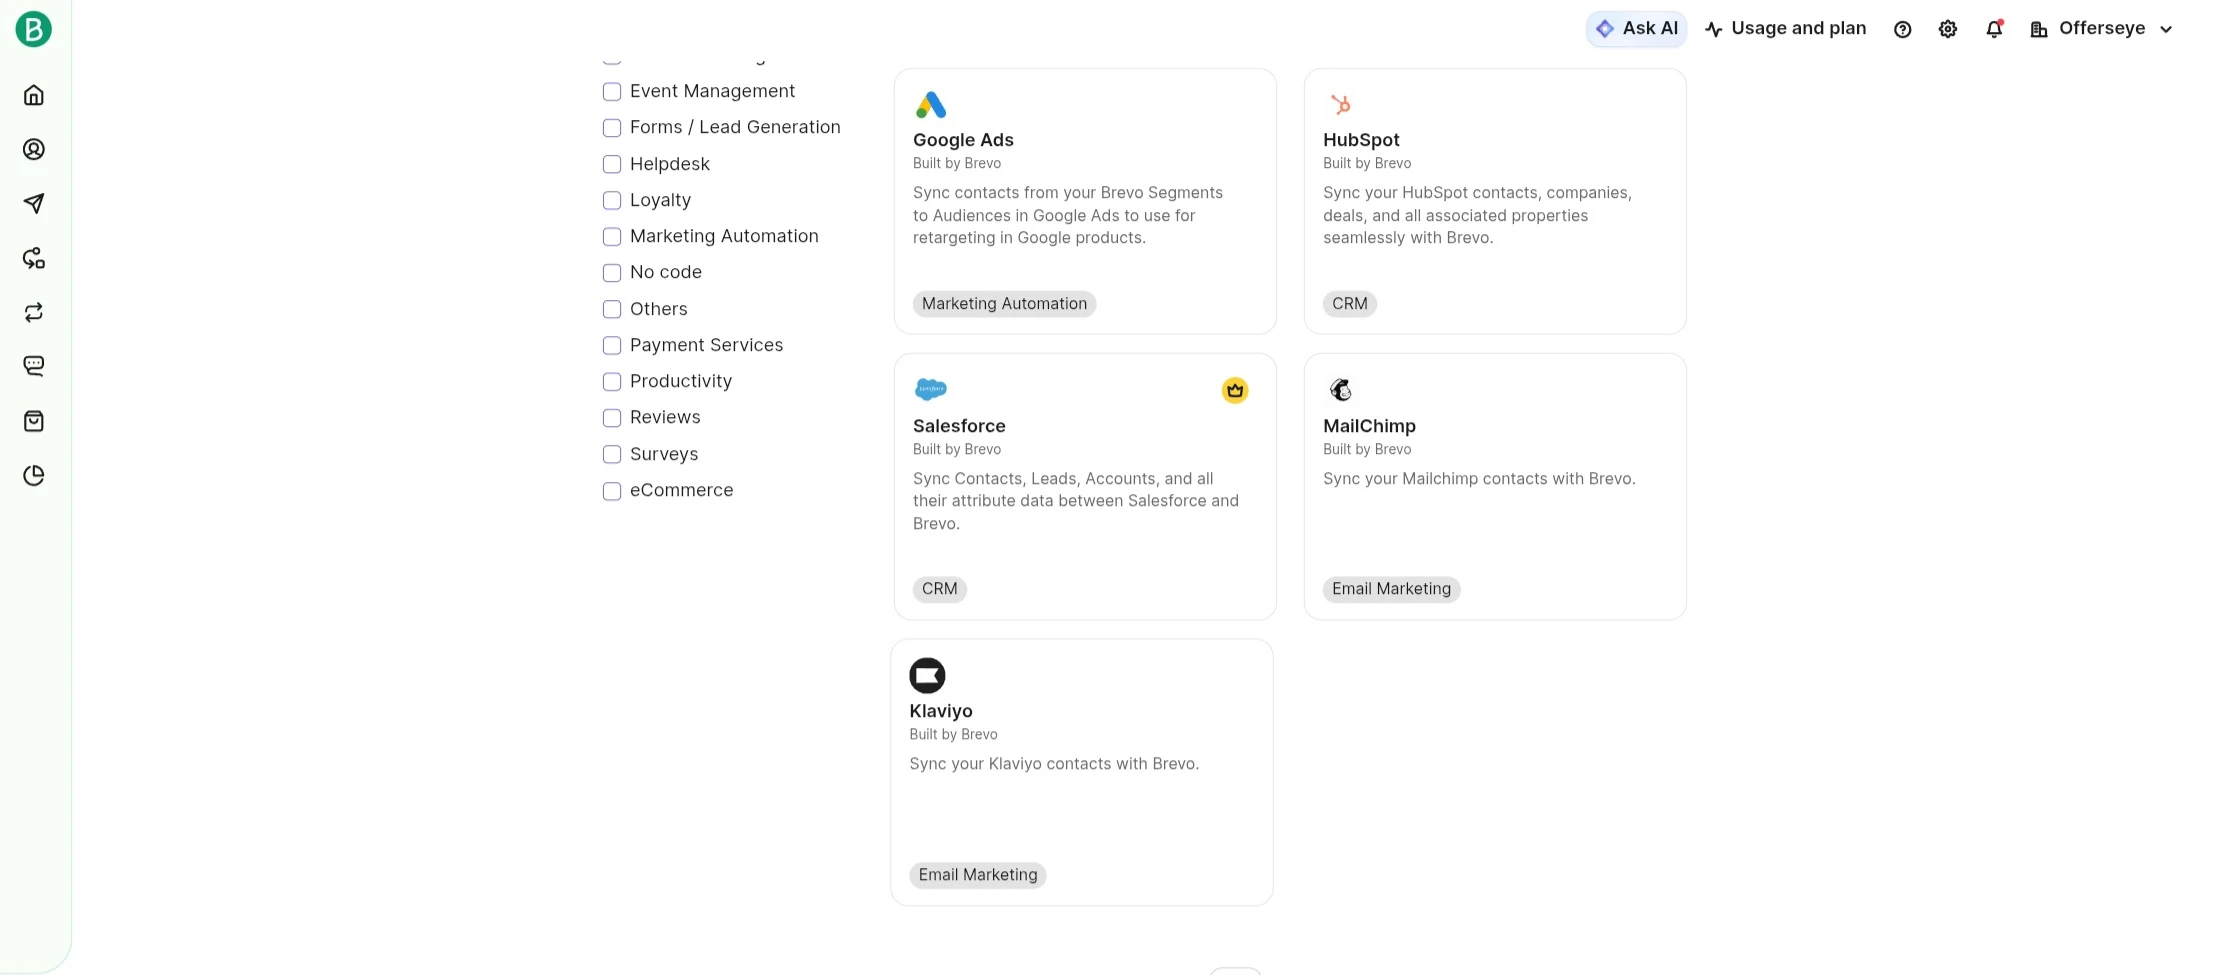Toggle the Productivity checkbox
This screenshot has width=2220, height=975.
coord(612,381)
